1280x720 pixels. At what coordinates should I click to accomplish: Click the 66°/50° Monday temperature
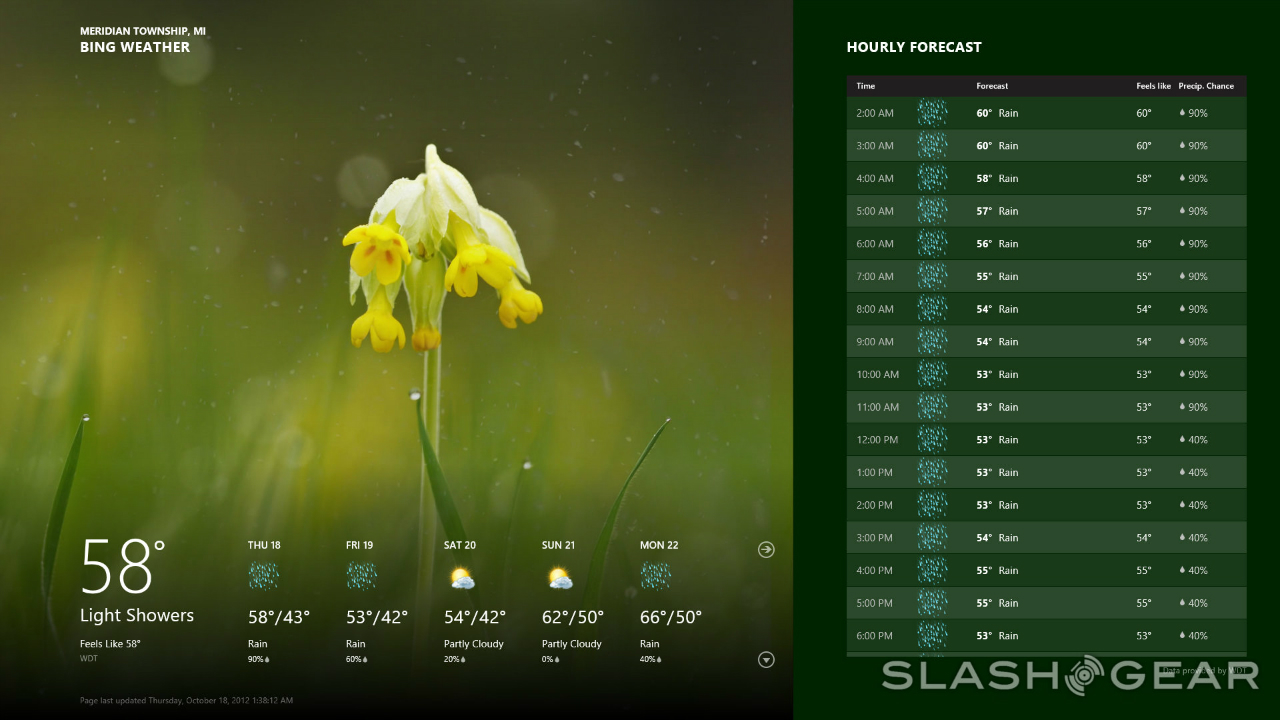tap(671, 617)
